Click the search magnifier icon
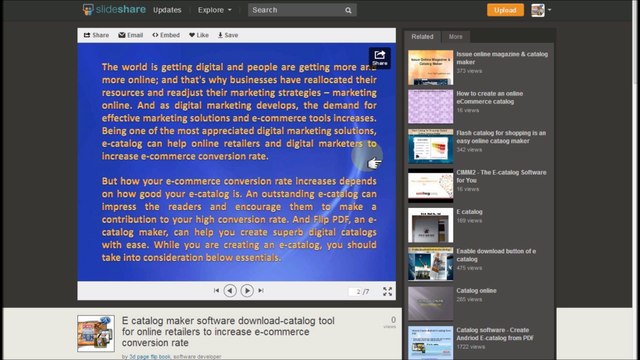Screen dimensions: 640x360 (x=348, y=10)
